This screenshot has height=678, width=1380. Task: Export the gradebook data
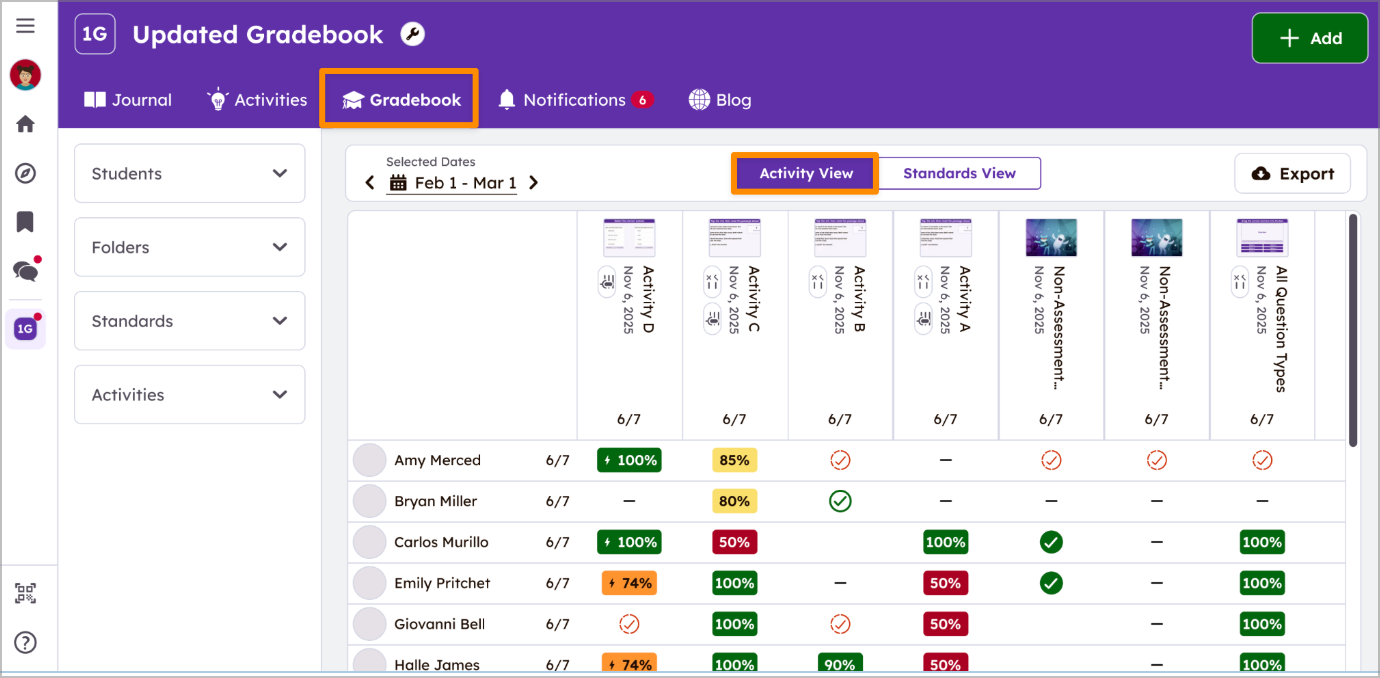1292,174
